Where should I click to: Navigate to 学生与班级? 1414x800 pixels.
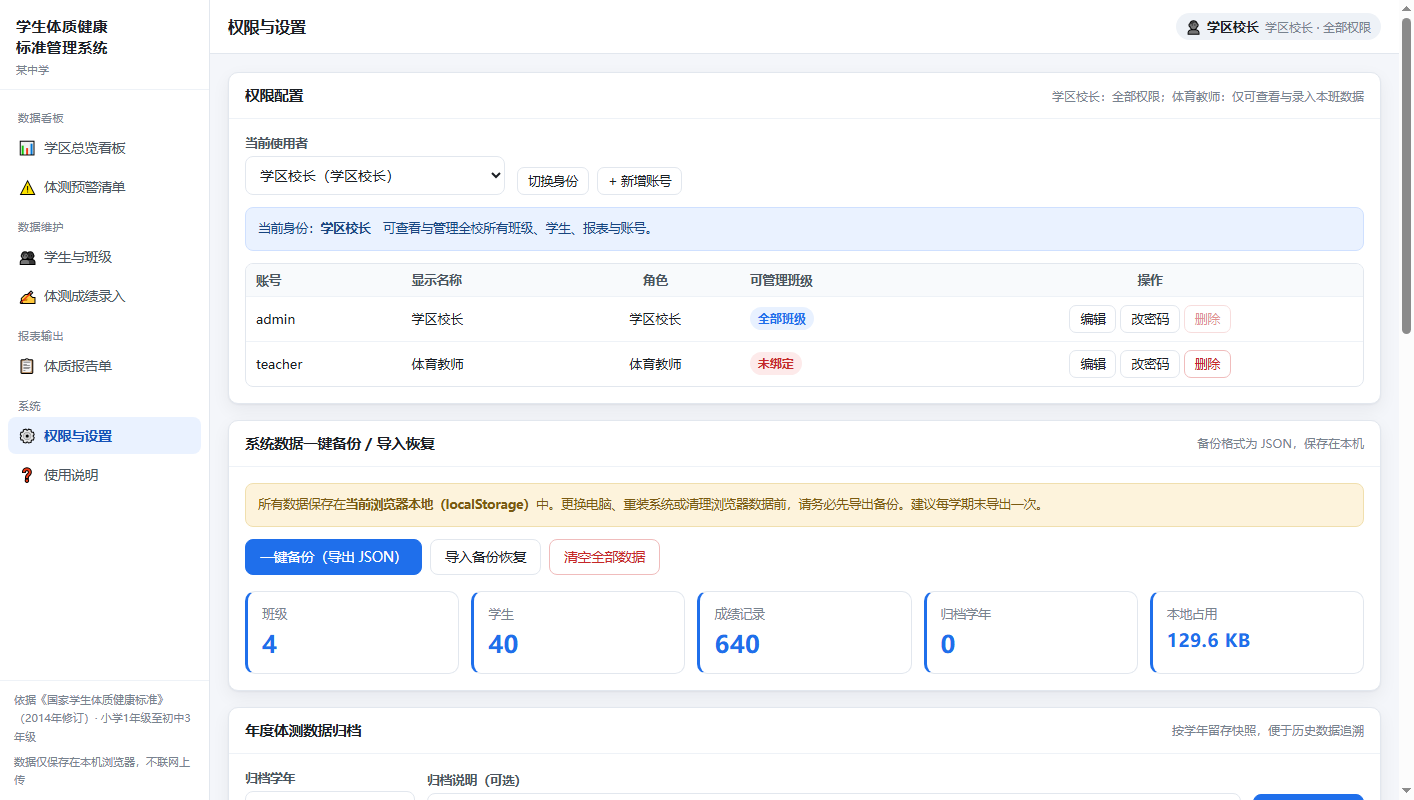104,257
